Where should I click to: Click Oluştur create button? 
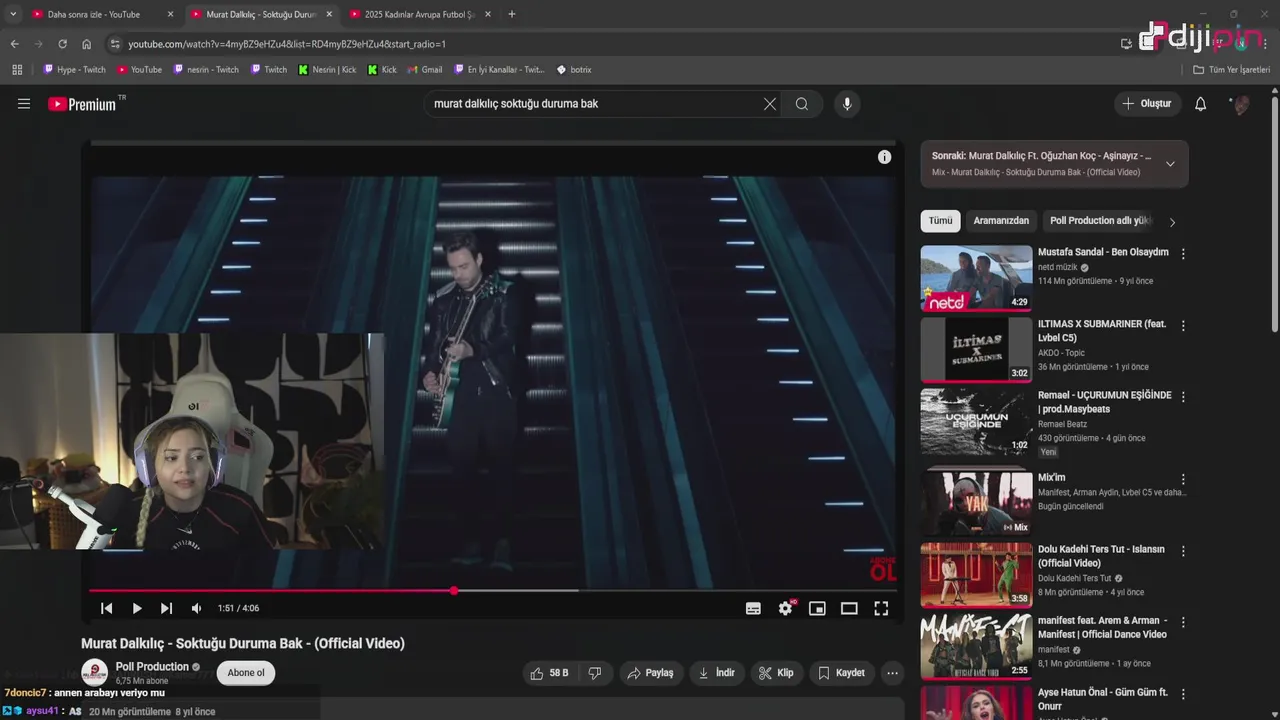coord(1147,104)
